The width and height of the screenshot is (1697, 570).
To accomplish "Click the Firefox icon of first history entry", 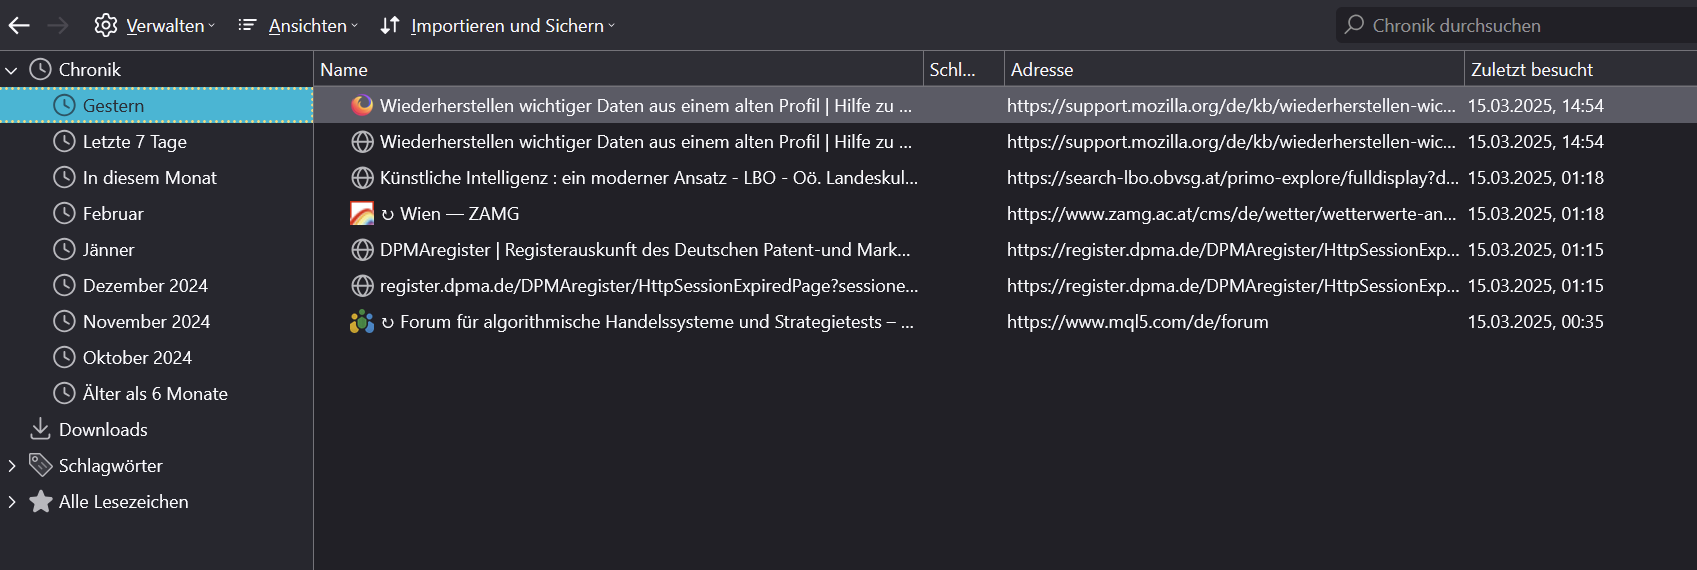I will tap(362, 105).
